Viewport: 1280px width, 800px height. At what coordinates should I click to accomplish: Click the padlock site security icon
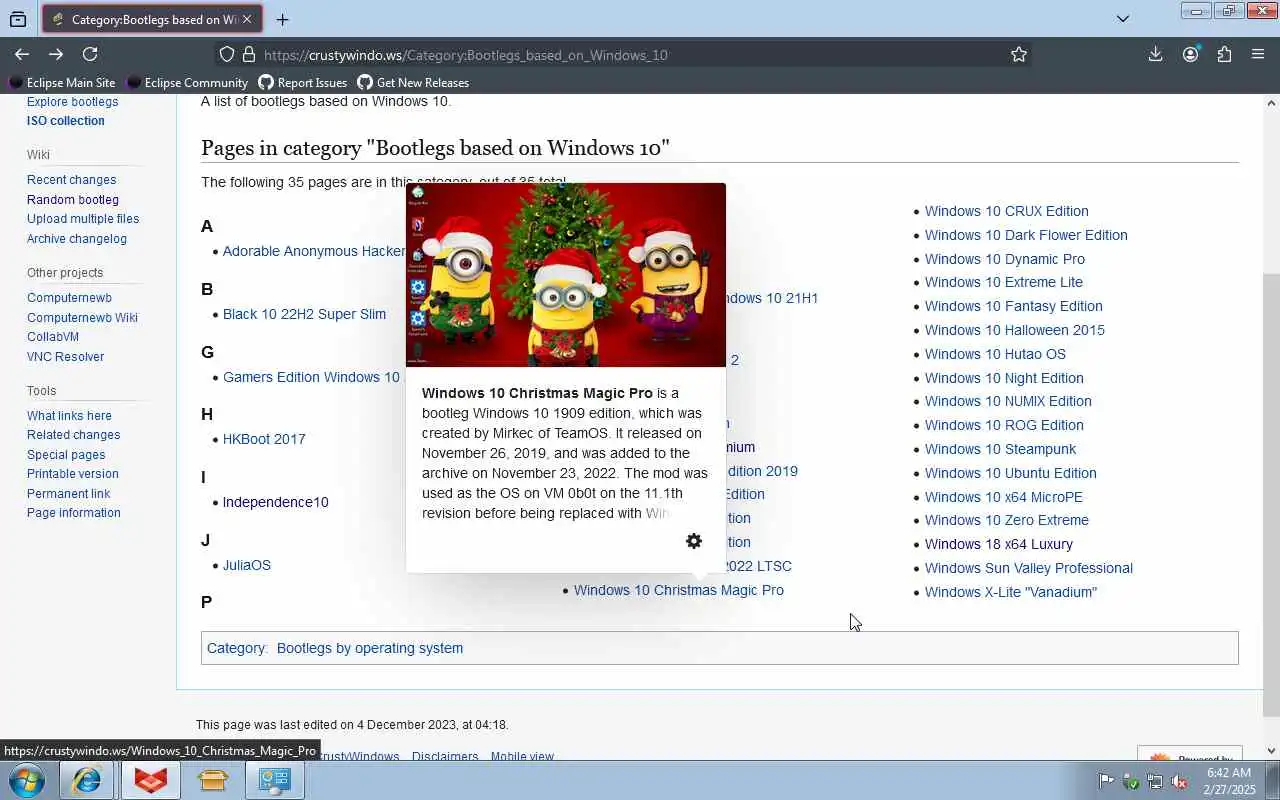pyautogui.click(x=247, y=55)
